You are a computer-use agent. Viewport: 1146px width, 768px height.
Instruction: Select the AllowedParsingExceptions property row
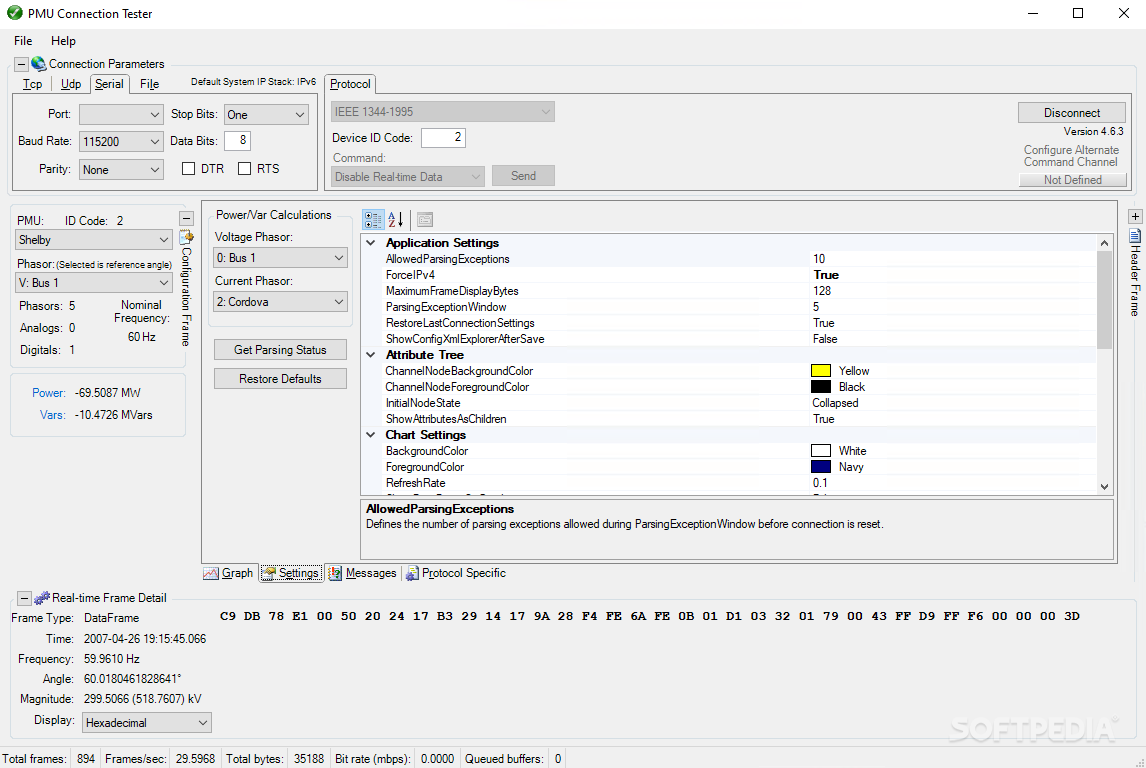pos(738,259)
